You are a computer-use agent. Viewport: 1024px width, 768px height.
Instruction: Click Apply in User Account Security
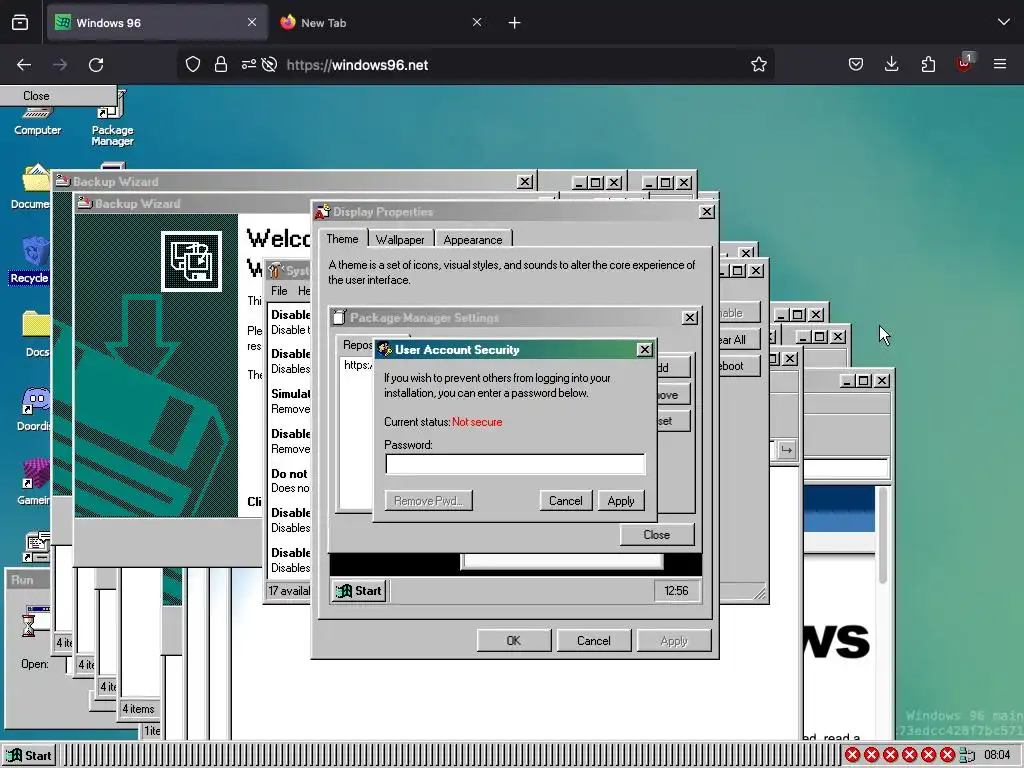pos(620,501)
